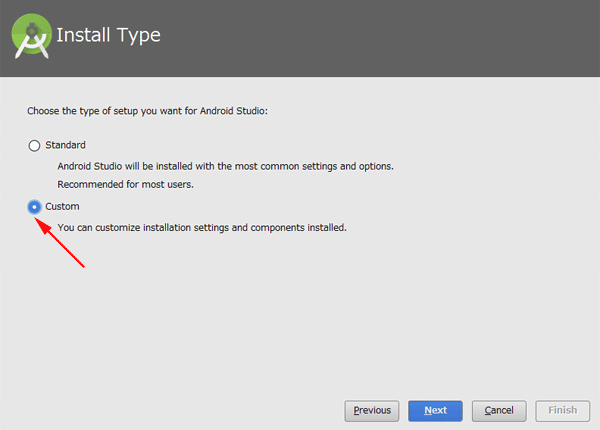The height and width of the screenshot is (430, 600).
Task: Click 'Recommended for most users.' text
Action: pyautogui.click(x=126, y=184)
